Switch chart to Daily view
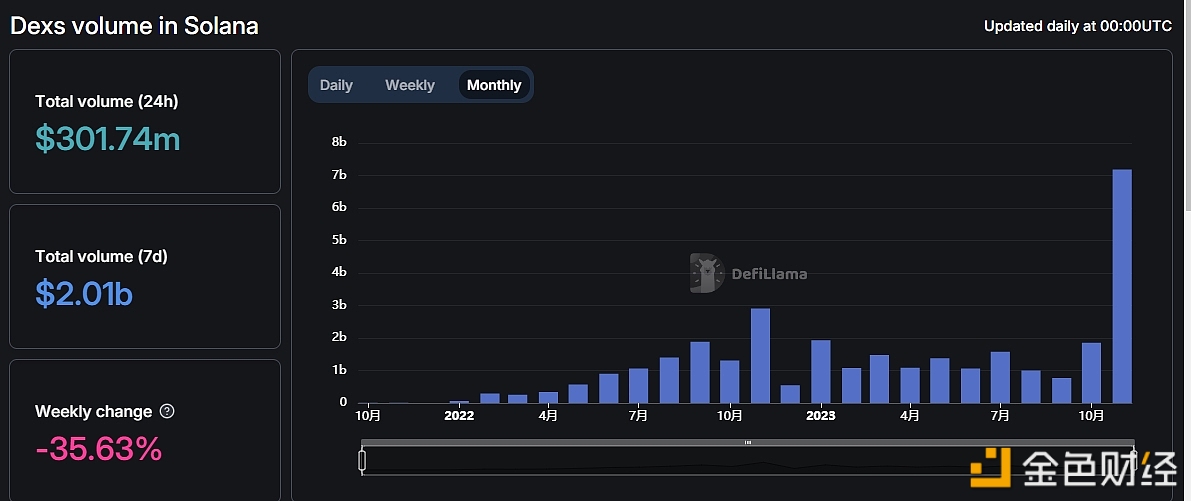 (x=336, y=85)
